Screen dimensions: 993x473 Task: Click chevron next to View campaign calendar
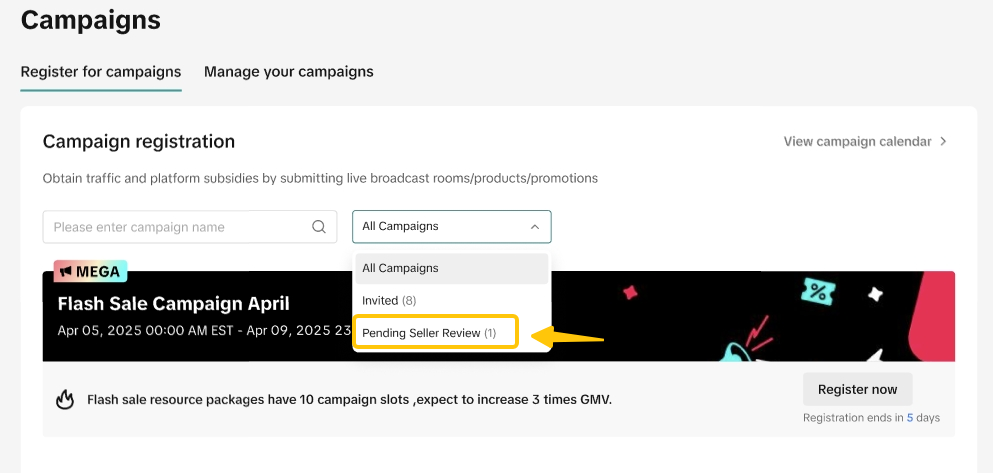pos(942,142)
